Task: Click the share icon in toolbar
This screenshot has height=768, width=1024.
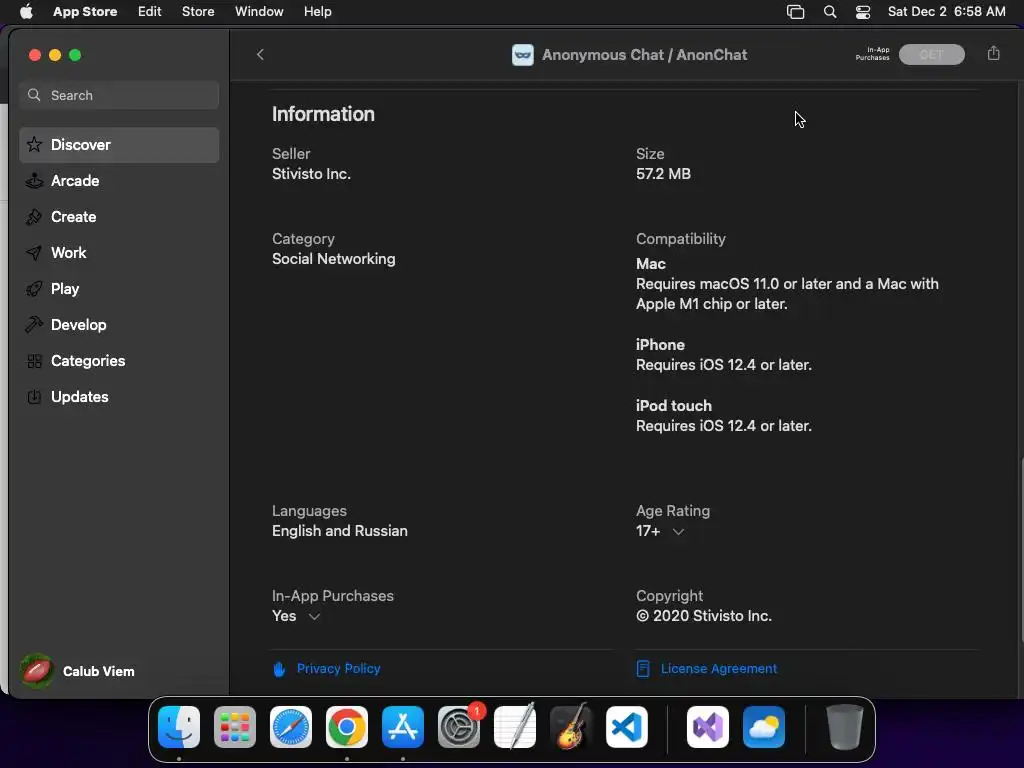Action: click(993, 54)
